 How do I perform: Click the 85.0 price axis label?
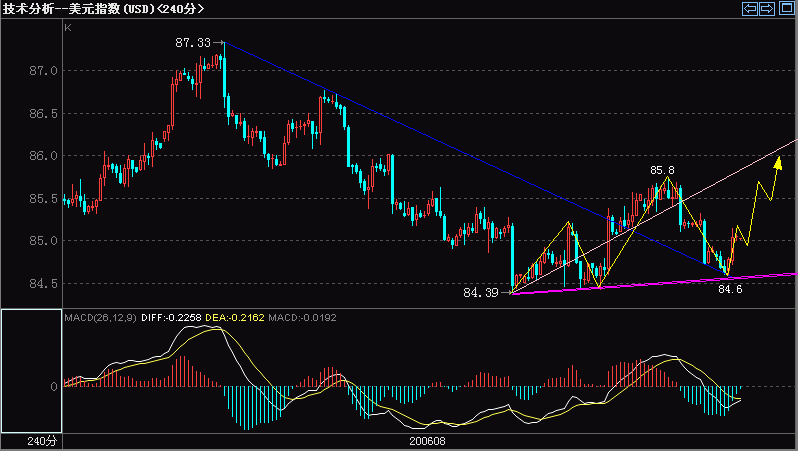(43, 241)
